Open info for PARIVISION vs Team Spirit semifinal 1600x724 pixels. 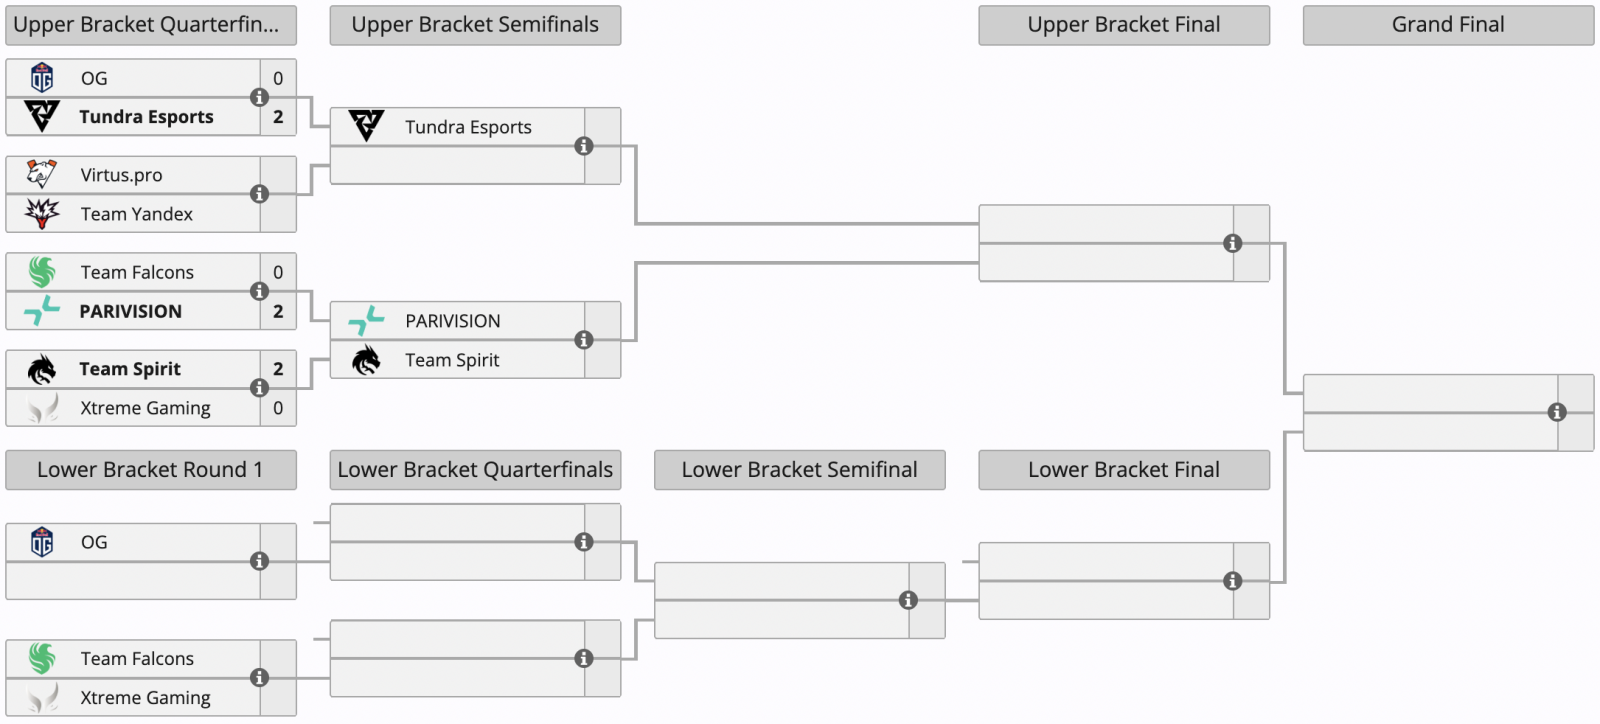click(584, 340)
